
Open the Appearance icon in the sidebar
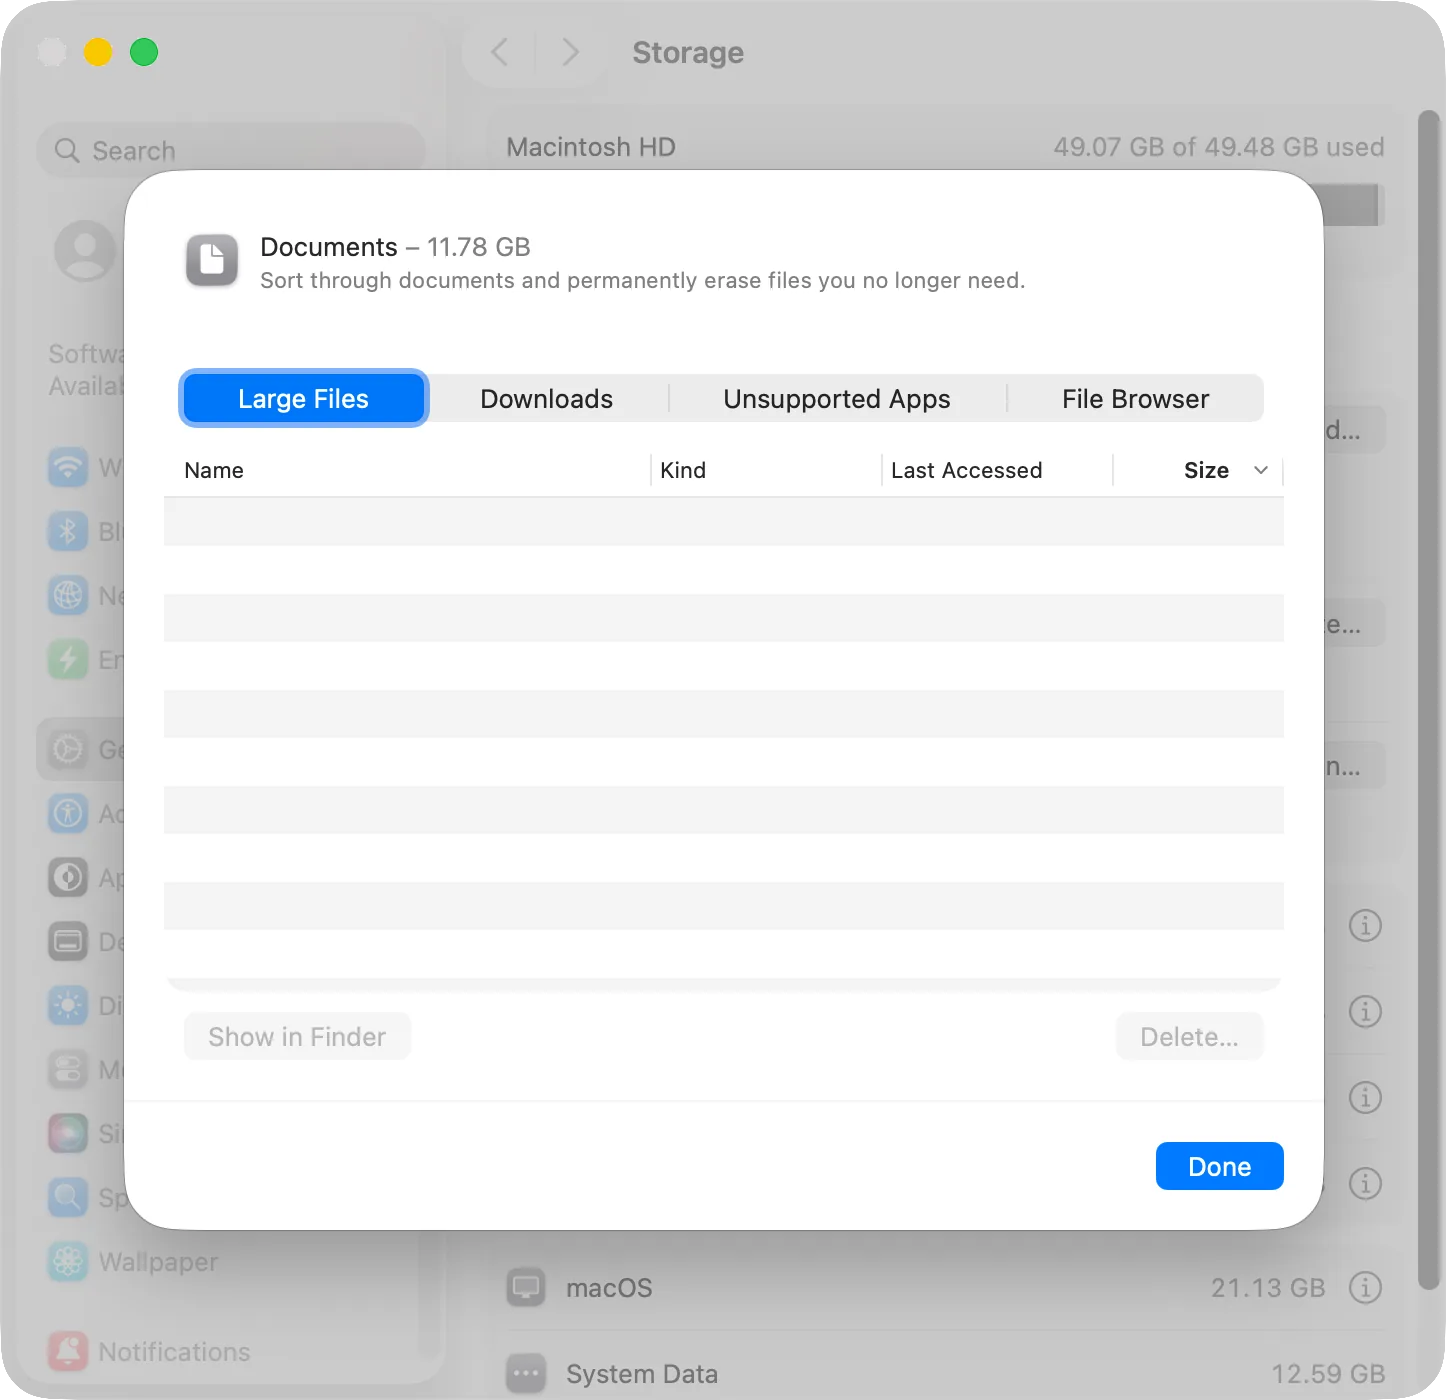coord(68,877)
